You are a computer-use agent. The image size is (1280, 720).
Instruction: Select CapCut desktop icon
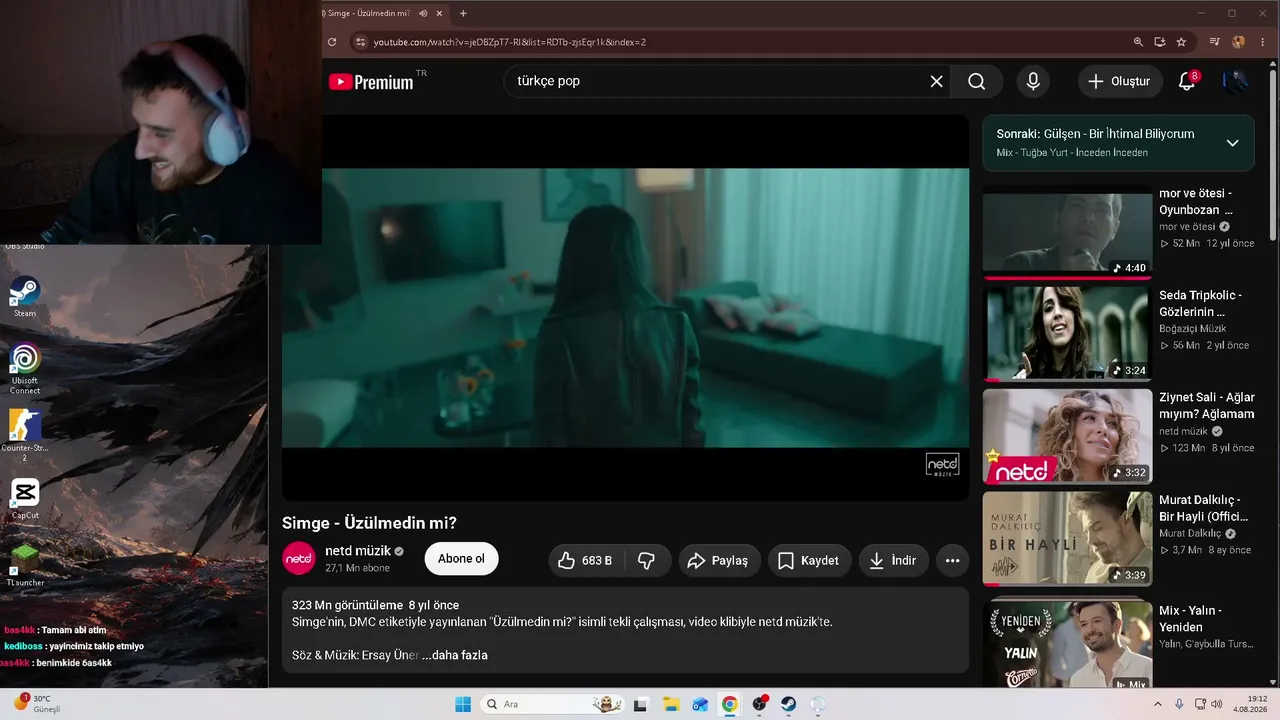pyautogui.click(x=25, y=499)
